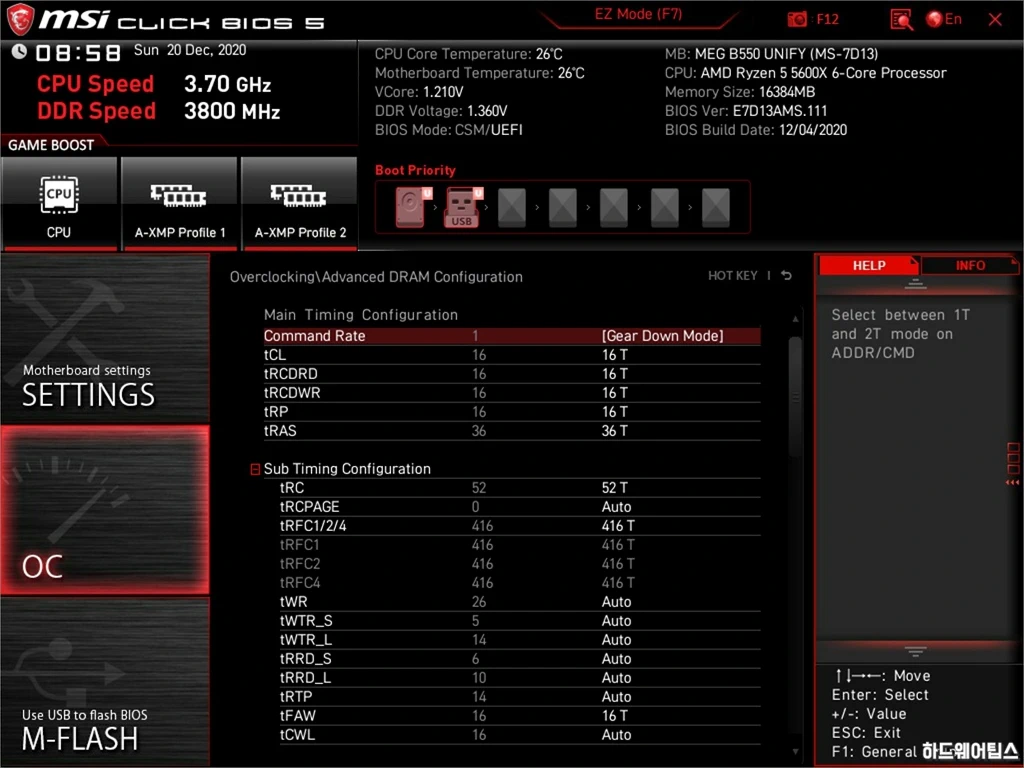Click the scroll-up arrow of settings list
Viewport: 1024px width, 768px height.
point(795,319)
